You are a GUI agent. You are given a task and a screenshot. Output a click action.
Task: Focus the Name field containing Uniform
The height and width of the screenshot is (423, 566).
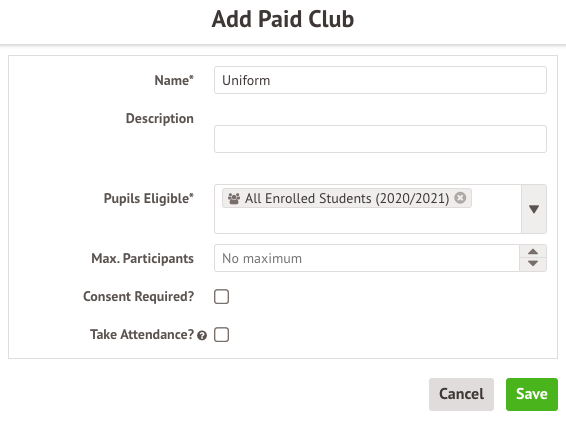380,80
